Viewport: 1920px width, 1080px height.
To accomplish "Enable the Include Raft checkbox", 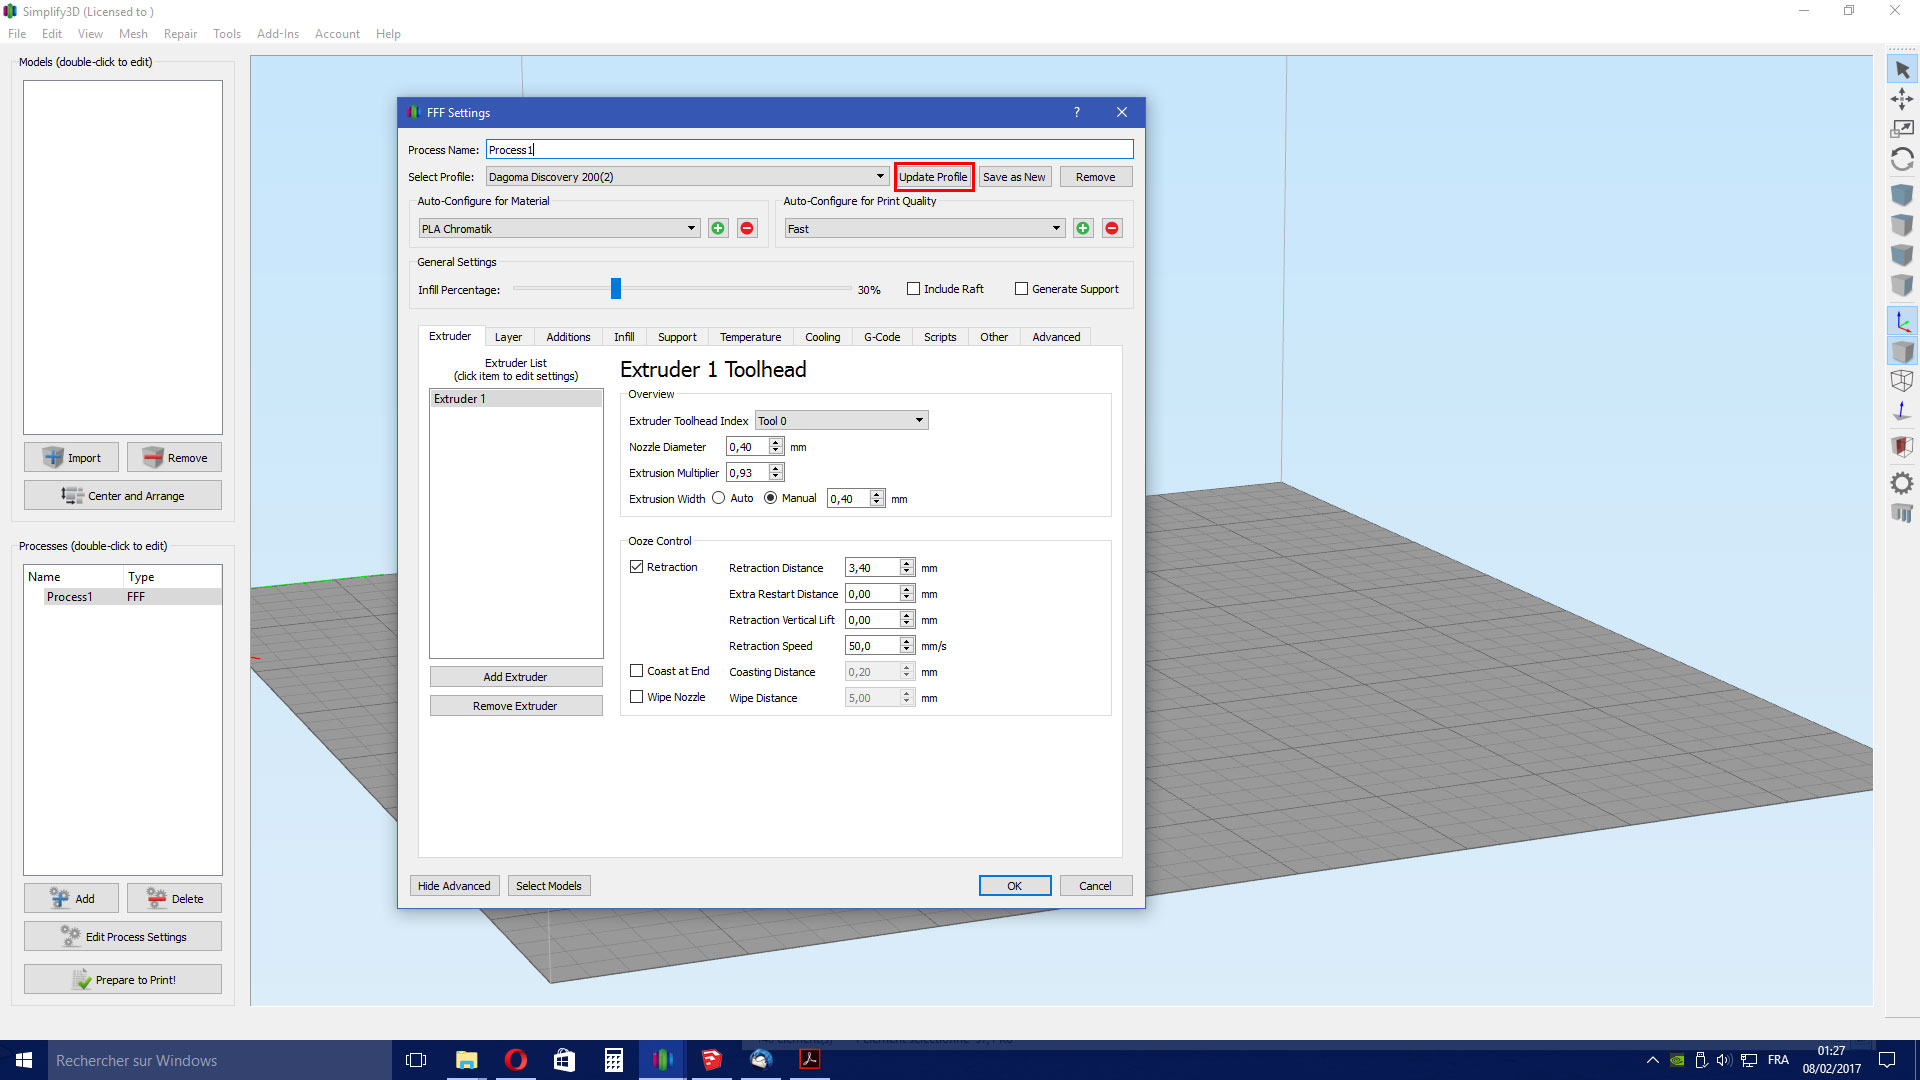I will click(913, 289).
